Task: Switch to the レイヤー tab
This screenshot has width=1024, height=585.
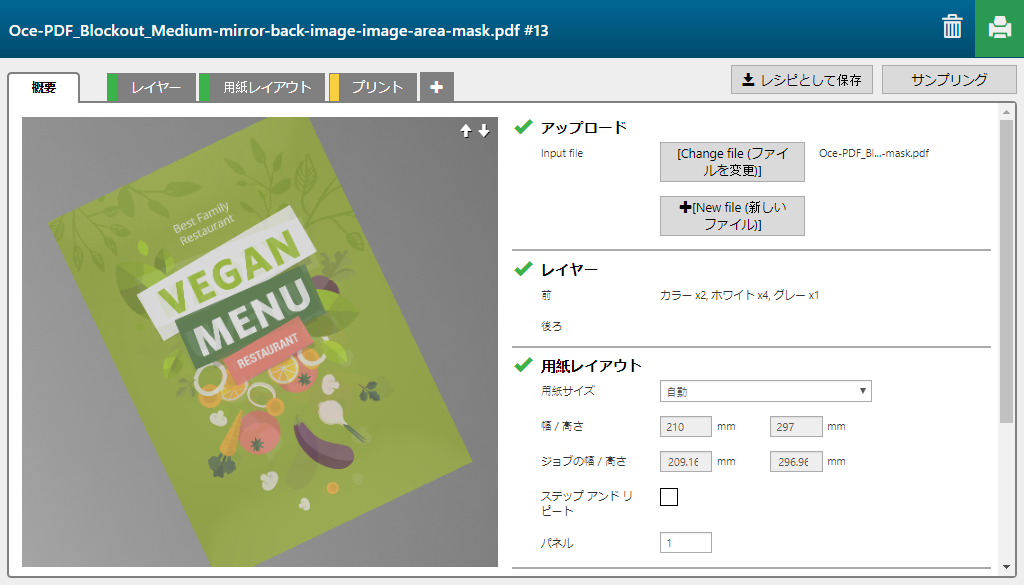Action: 152,87
